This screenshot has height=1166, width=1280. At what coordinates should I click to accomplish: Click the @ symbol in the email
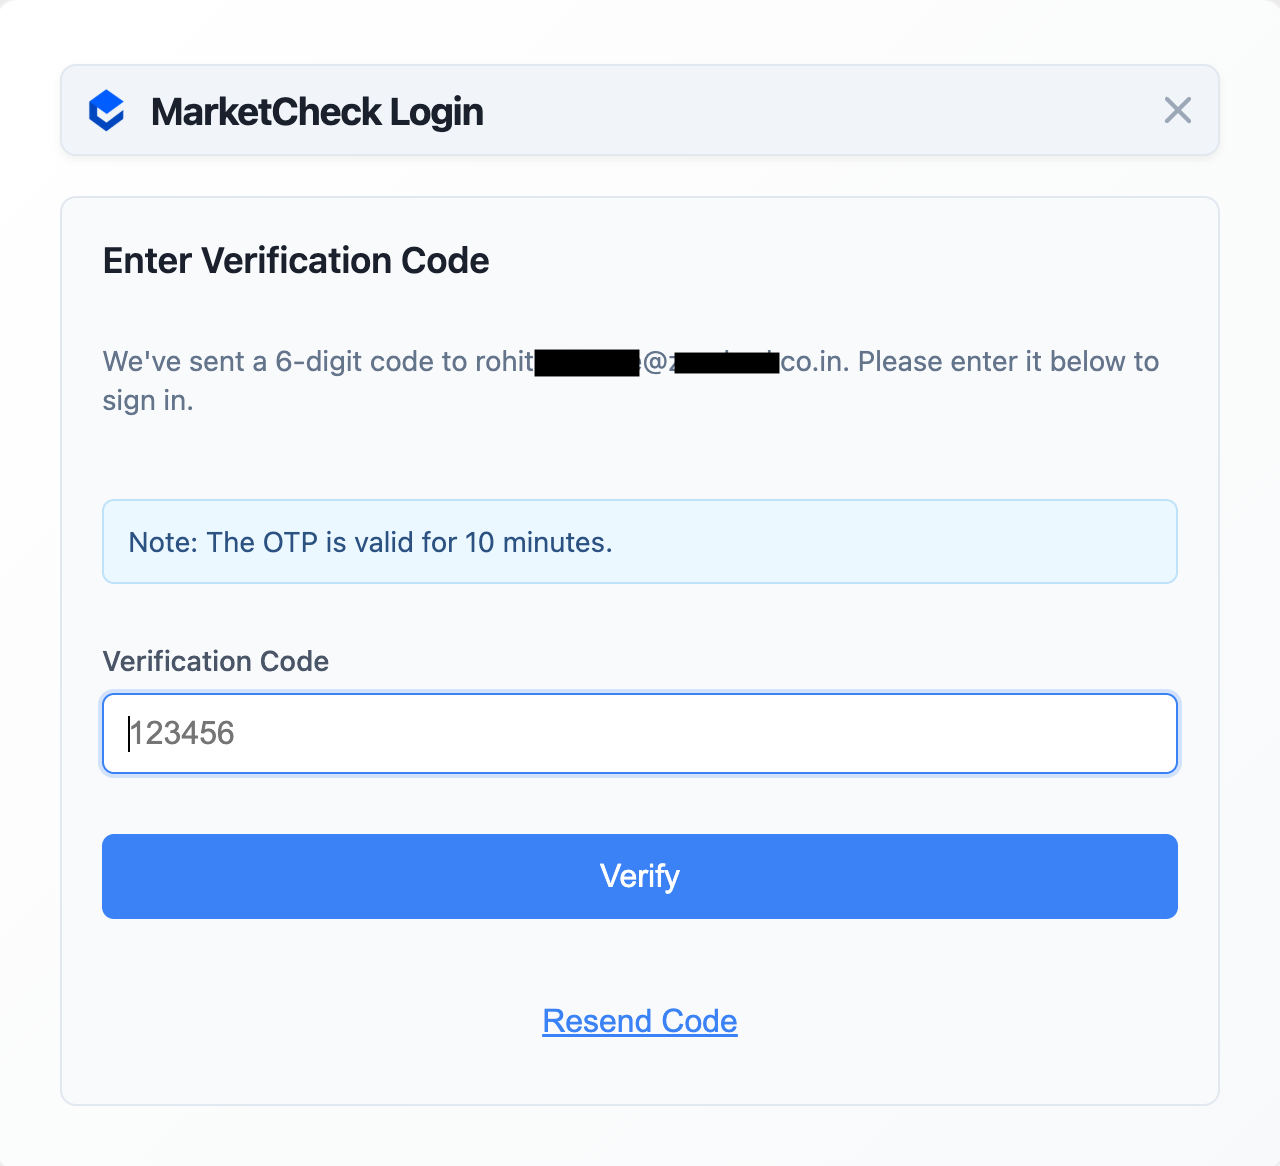[654, 362]
